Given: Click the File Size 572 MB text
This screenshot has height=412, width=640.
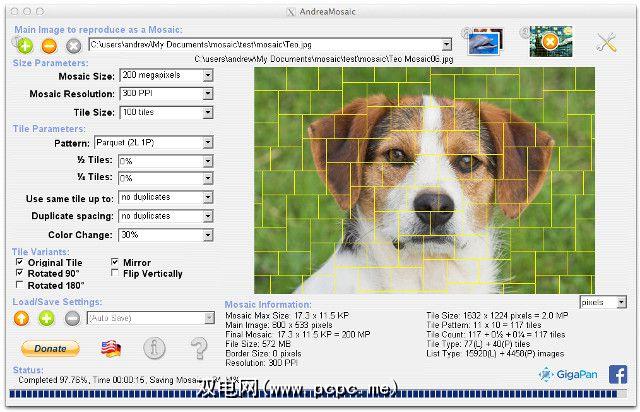Looking at the screenshot, I should pyautogui.click(x=258, y=344).
